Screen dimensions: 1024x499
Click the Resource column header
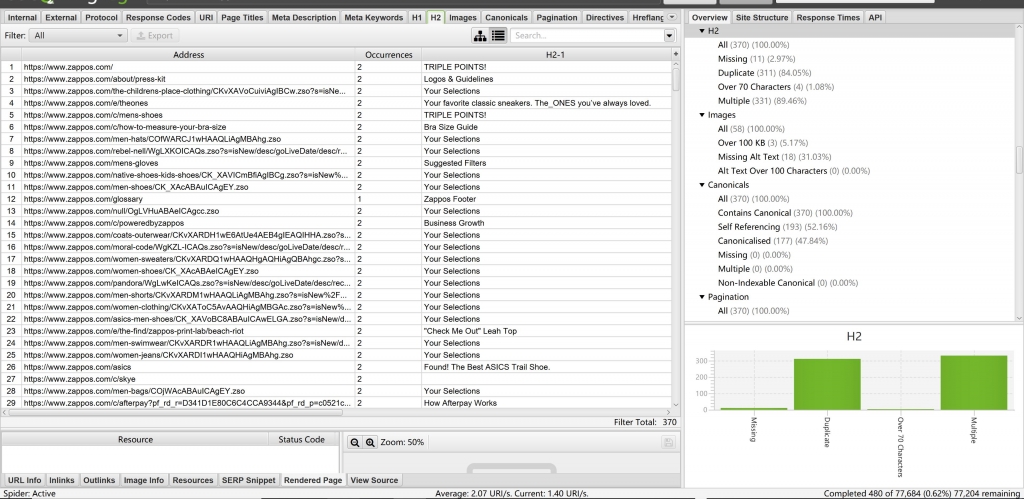click(x=135, y=440)
